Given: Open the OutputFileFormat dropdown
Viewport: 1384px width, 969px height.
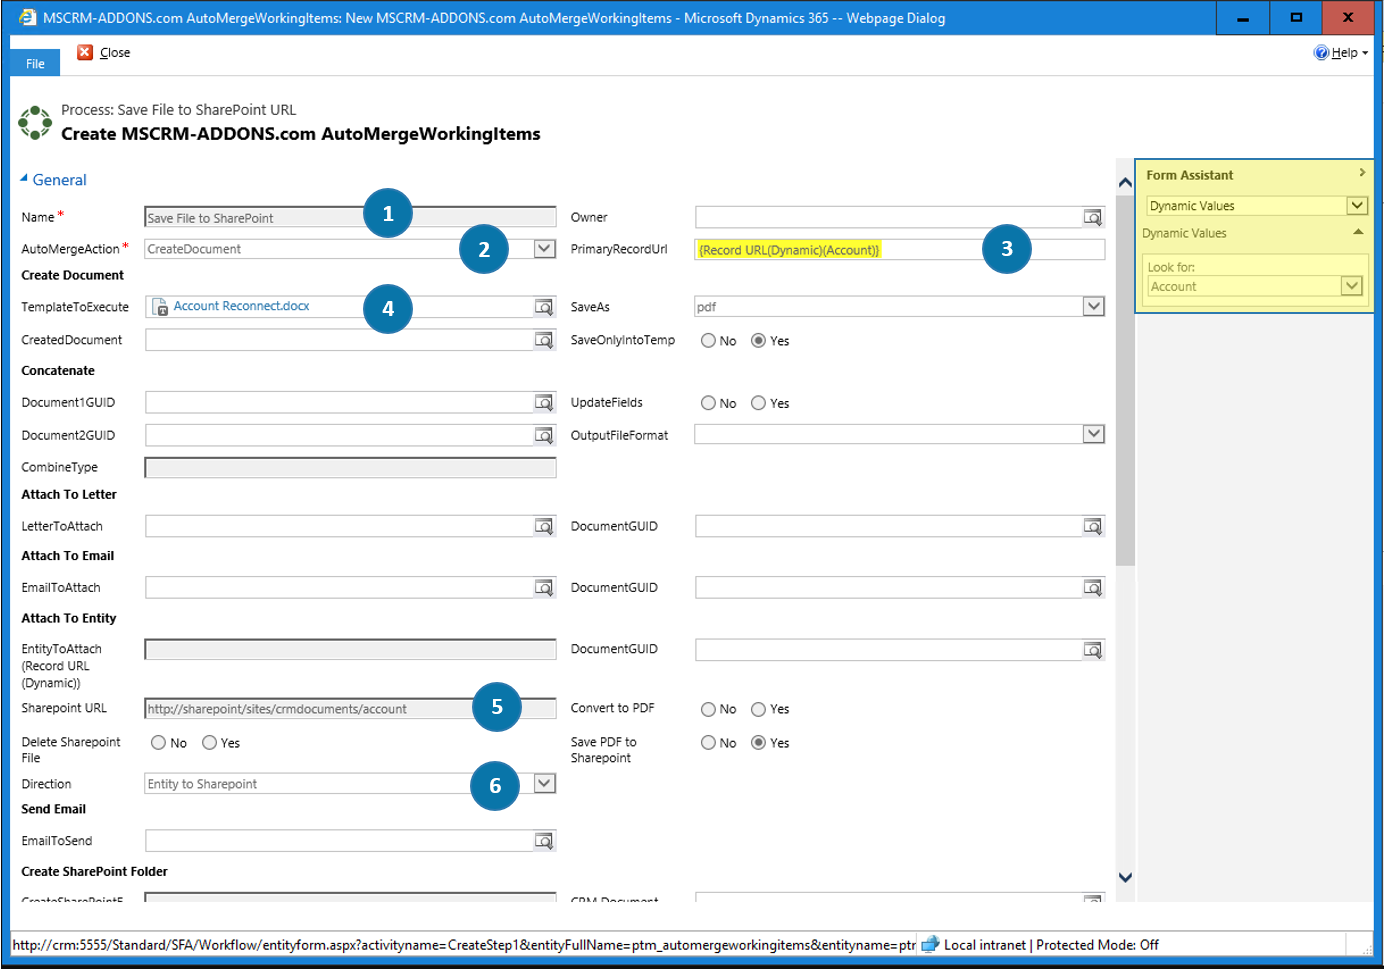Looking at the screenshot, I should click(1093, 434).
